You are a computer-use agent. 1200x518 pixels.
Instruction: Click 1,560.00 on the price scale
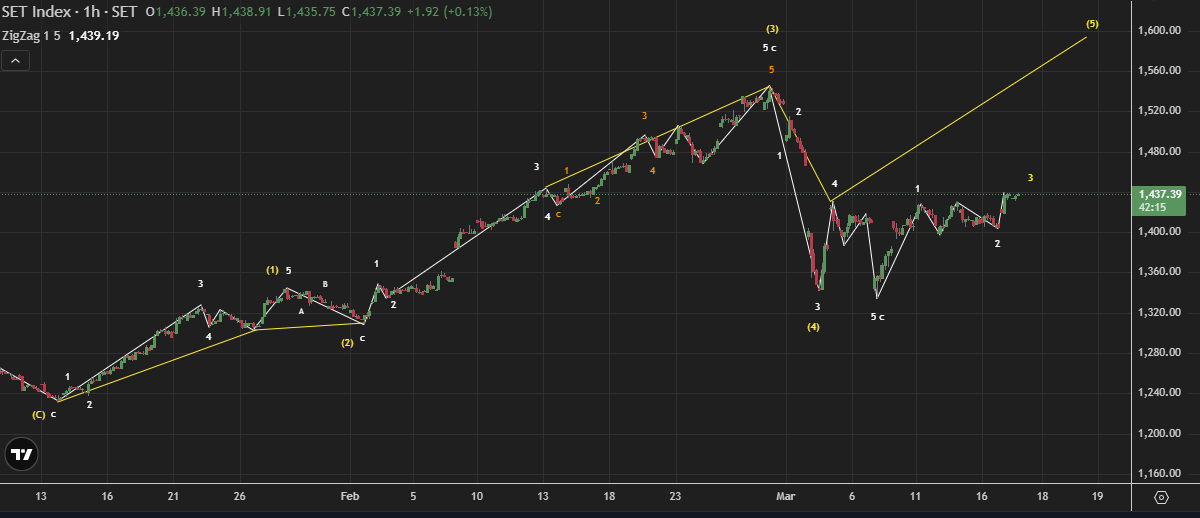(1160, 71)
